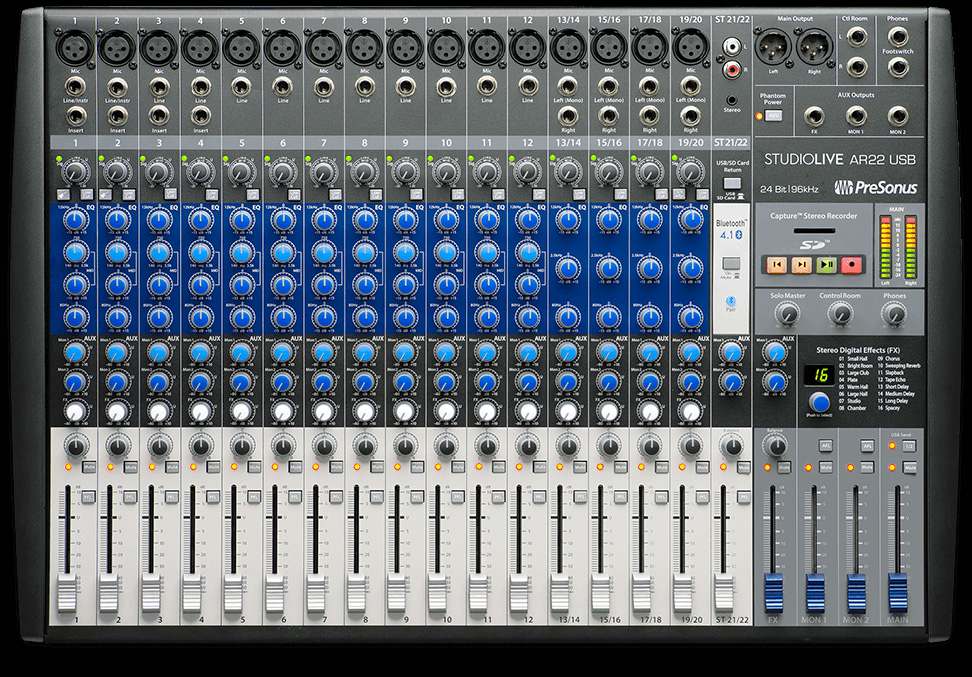Screen dimensions: 972x677
Task: Click the Main Output Left XLR connector
Action: pos(774,47)
